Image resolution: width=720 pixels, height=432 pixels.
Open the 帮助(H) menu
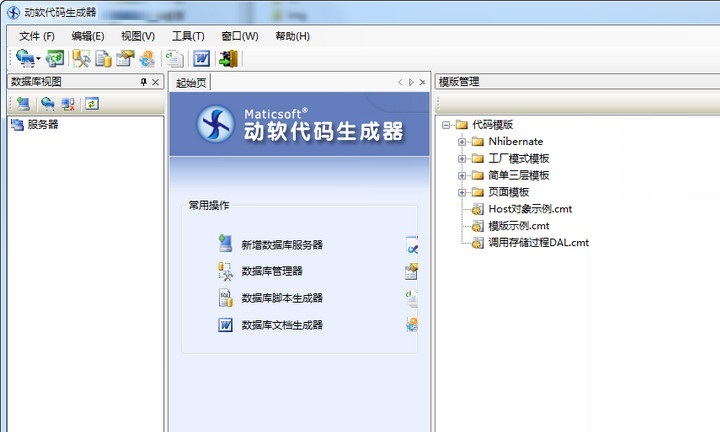pos(292,36)
